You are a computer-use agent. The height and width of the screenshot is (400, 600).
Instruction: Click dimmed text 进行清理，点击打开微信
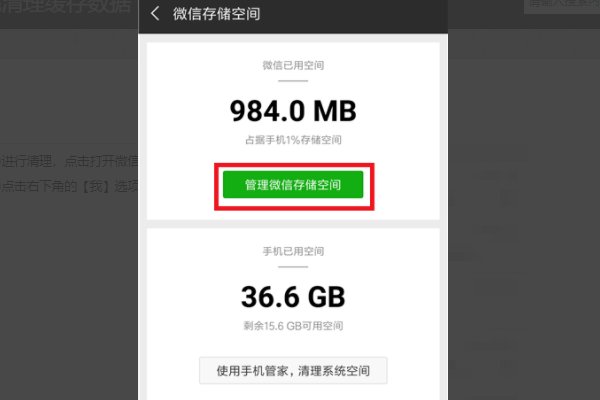[69, 162]
